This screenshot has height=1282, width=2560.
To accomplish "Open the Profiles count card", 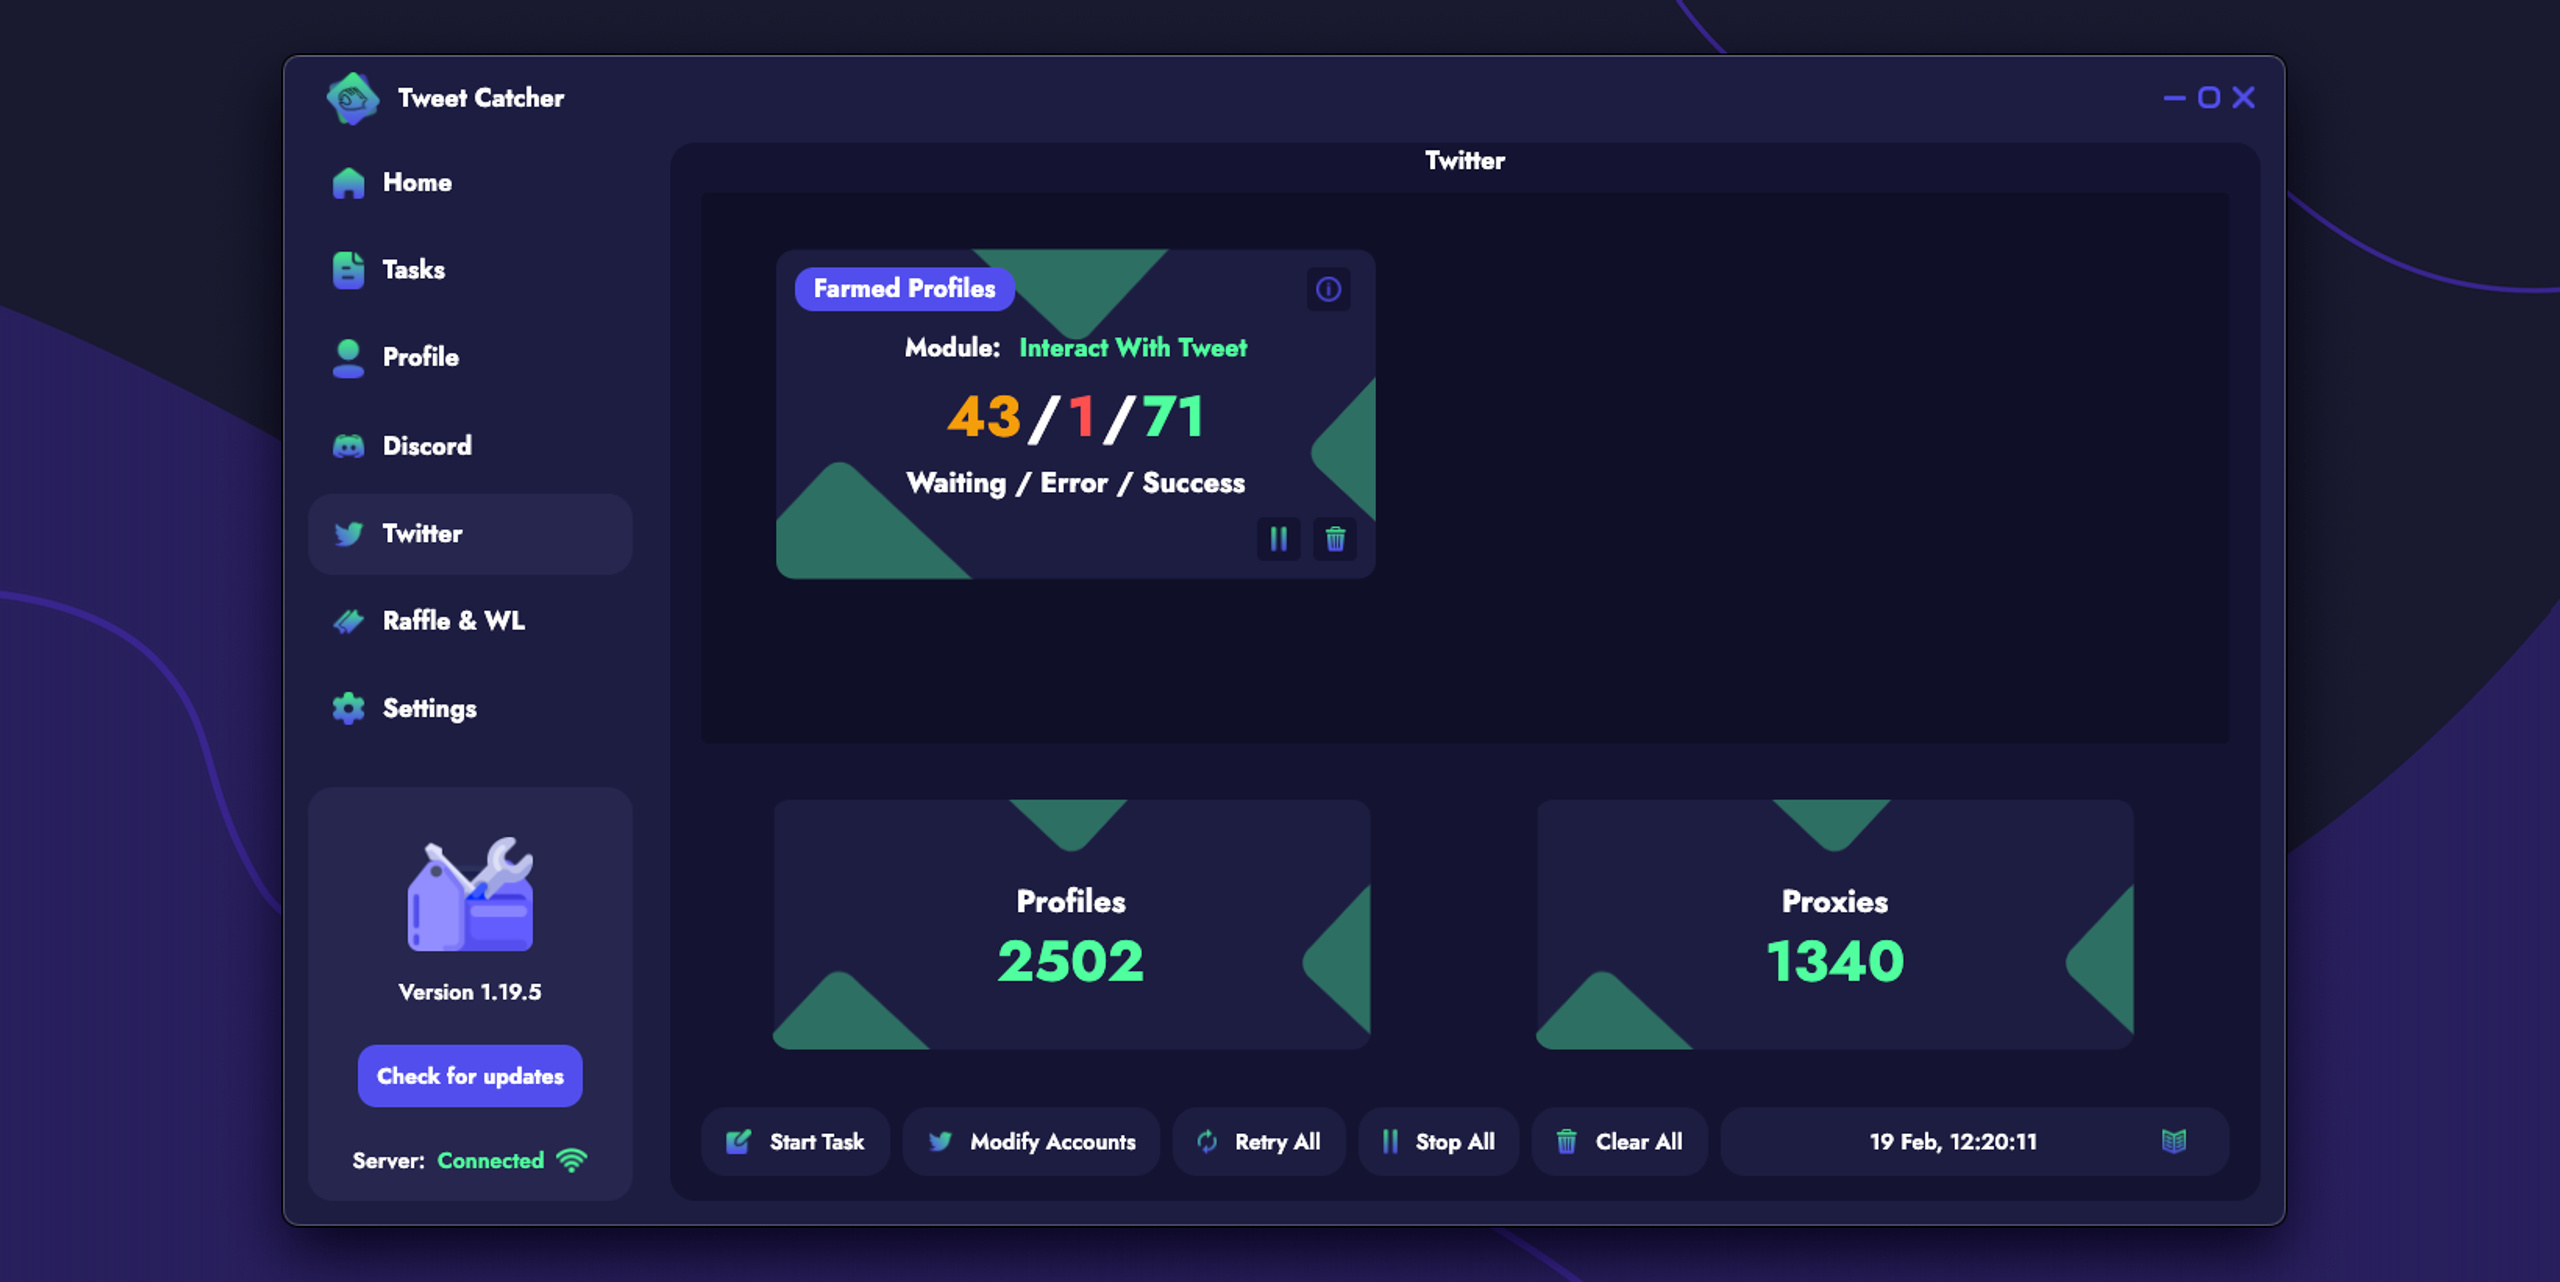I will click(x=1071, y=924).
